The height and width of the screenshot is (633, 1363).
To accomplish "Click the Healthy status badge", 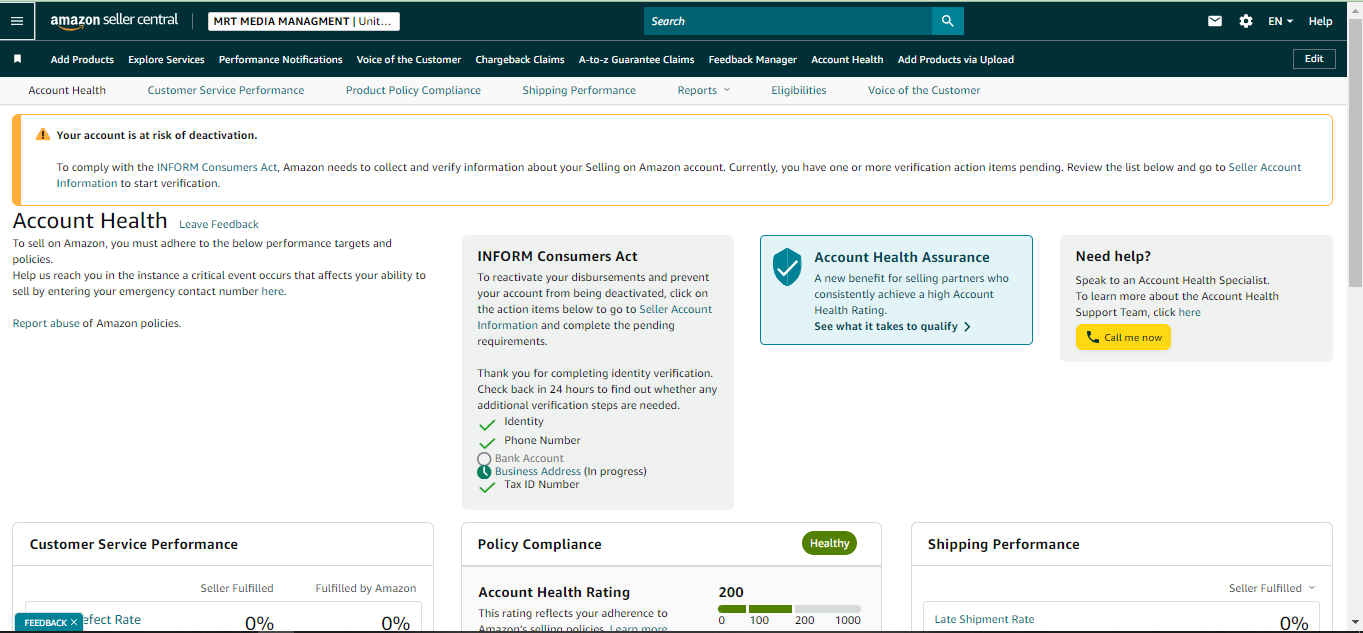I will pos(829,543).
